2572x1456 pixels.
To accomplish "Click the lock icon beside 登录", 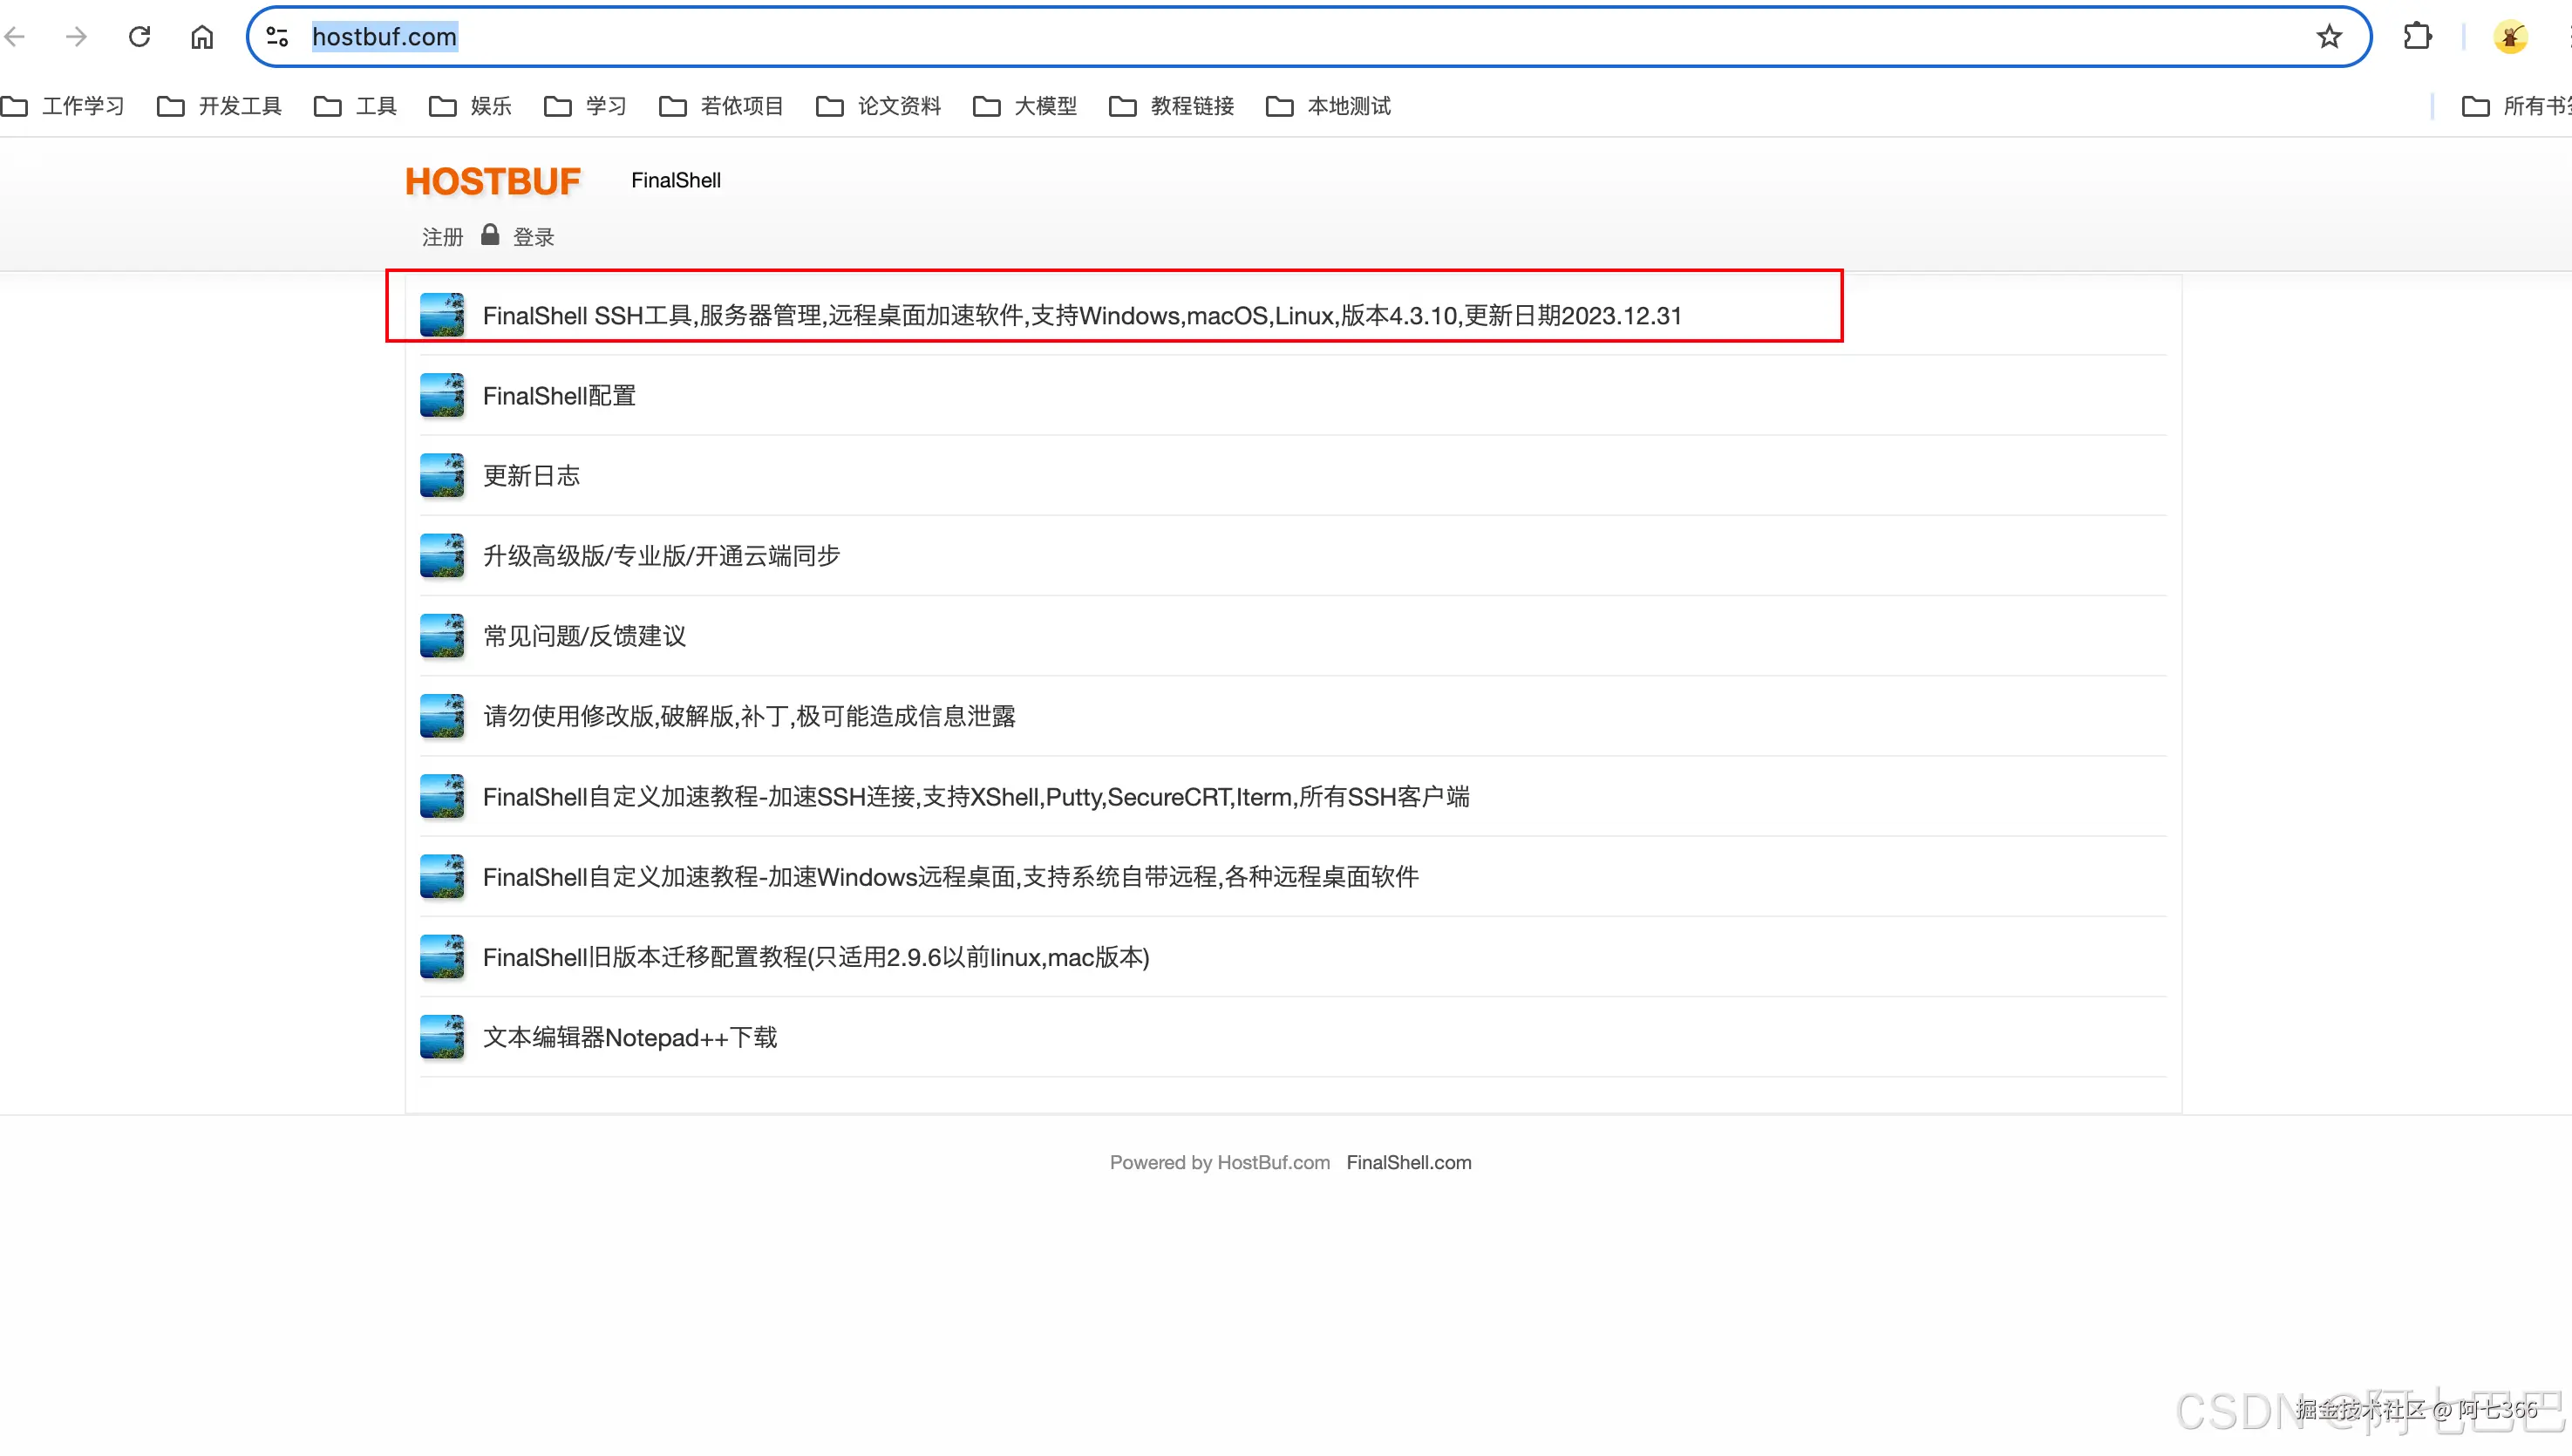I will pos(490,235).
